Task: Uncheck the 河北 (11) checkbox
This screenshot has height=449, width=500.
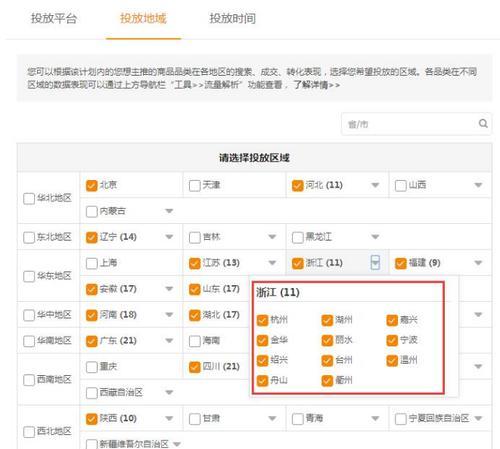Action: tap(297, 185)
